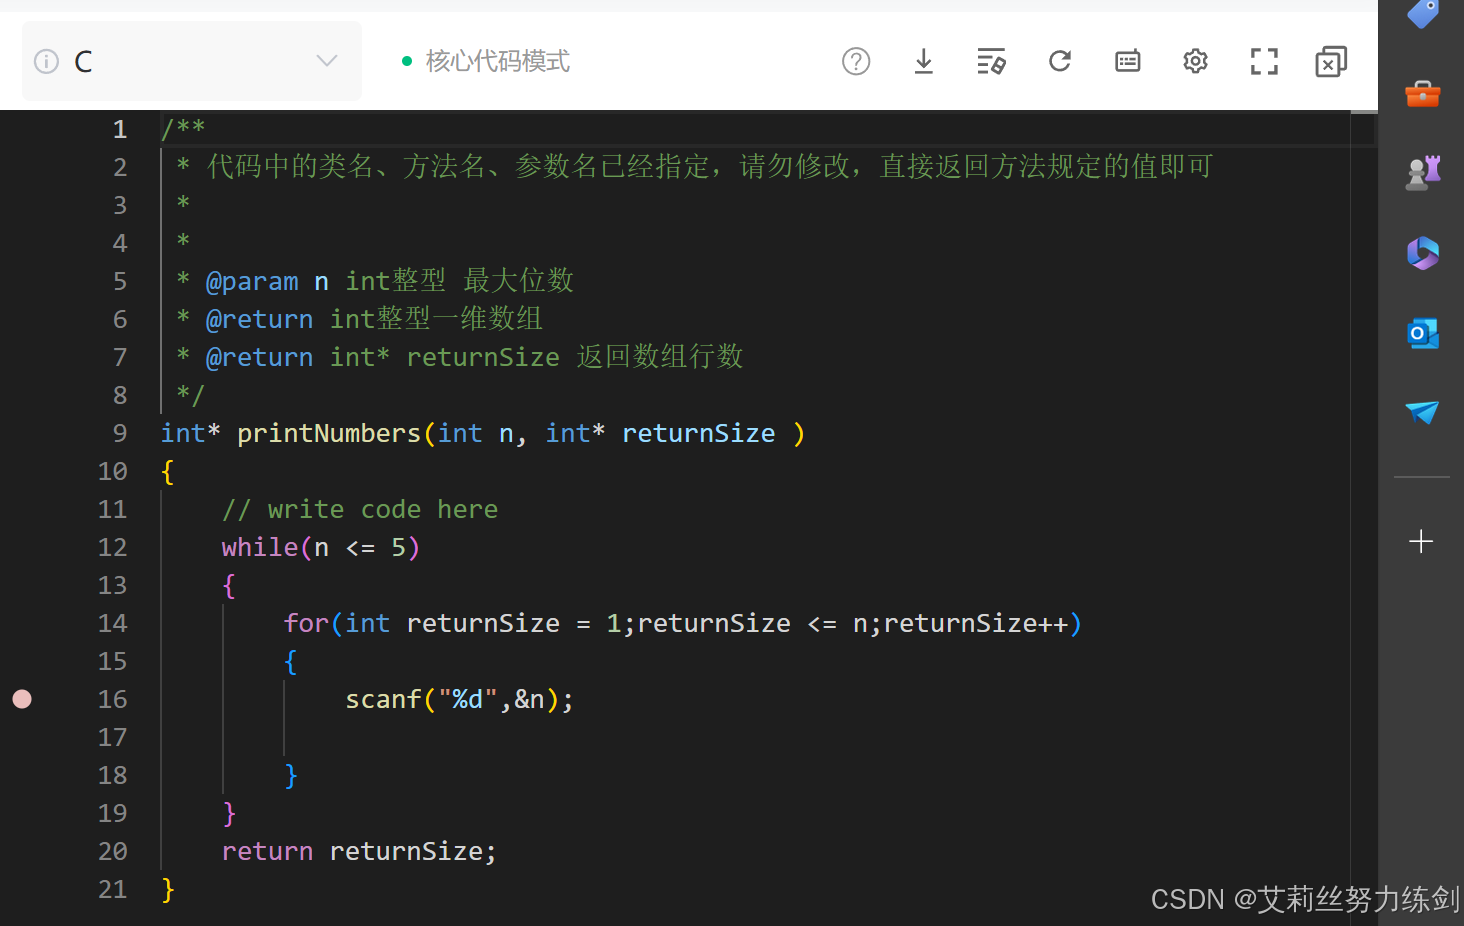
Task: Open the Microsoft 365 sidebar icon
Action: click(x=1422, y=253)
